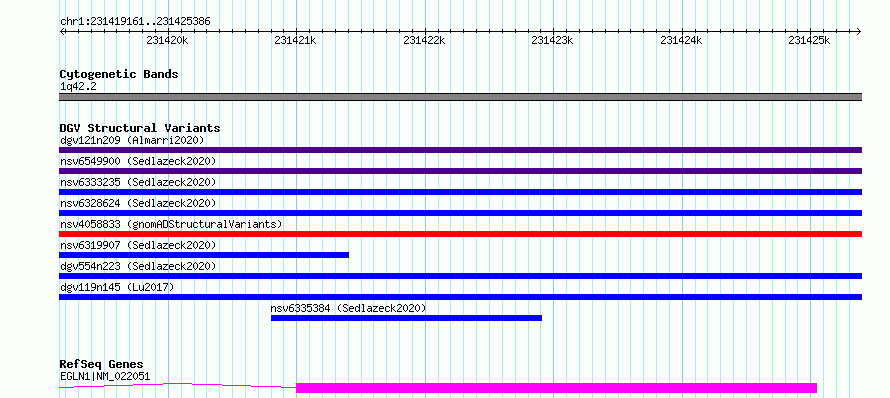This screenshot has width=890, height=398.
Task: Click the right arrow of the ruler
Action: tap(859, 31)
